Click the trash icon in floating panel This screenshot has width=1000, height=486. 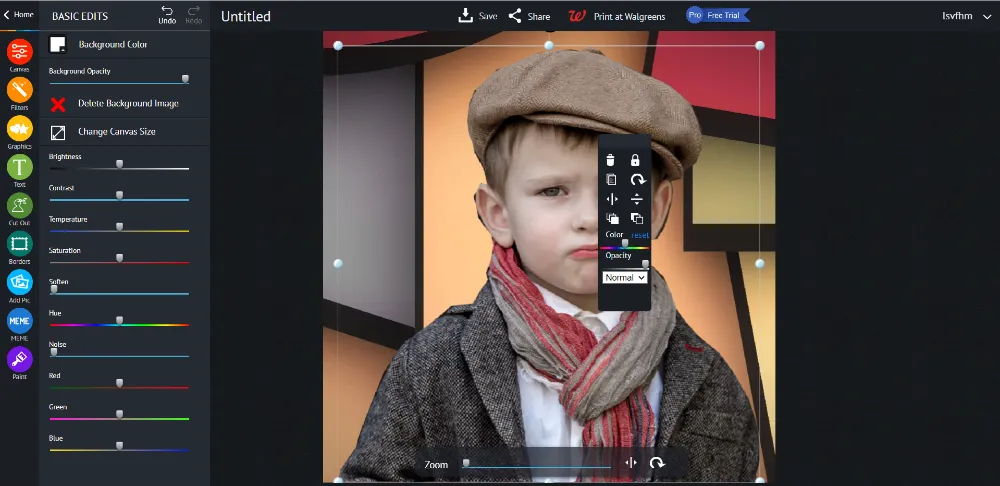coord(612,160)
